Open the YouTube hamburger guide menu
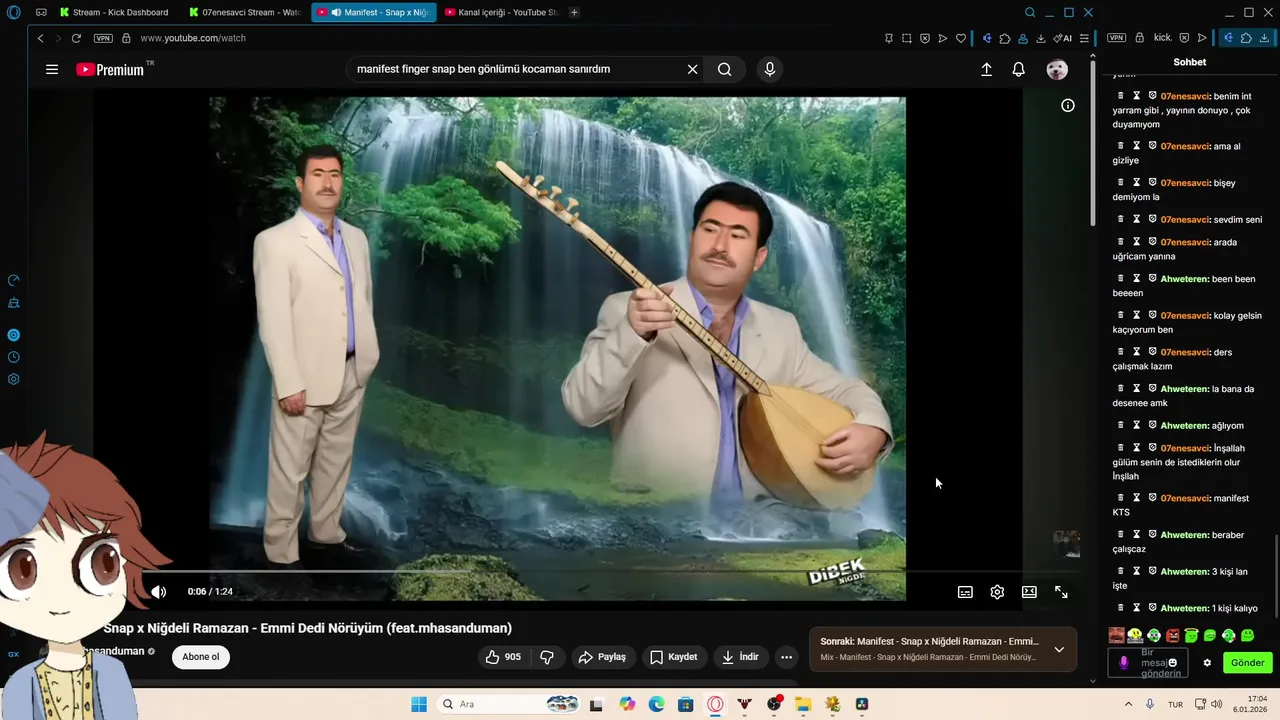 (52, 70)
